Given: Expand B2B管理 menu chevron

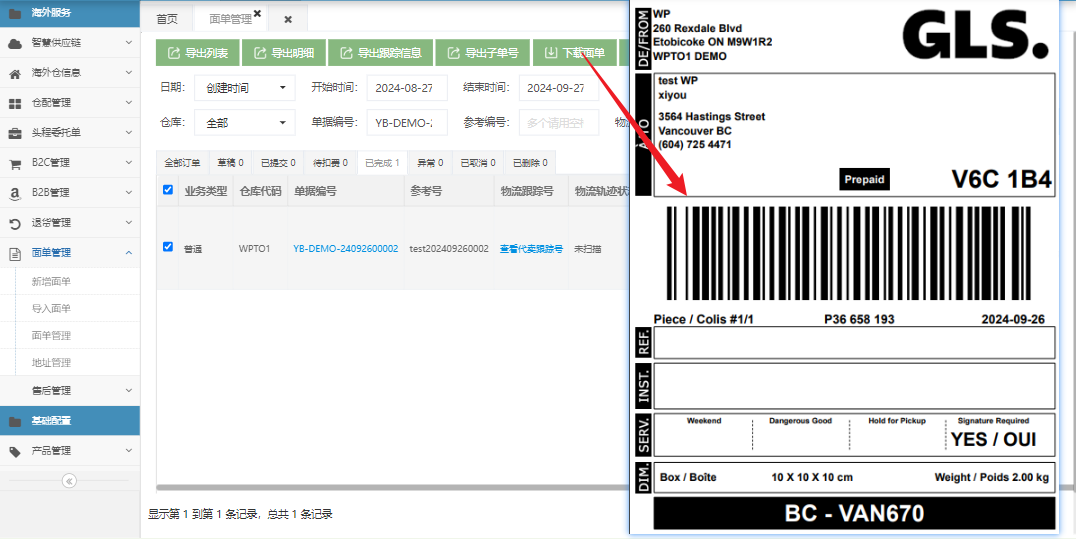Looking at the screenshot, I should (x=129, y=193).
